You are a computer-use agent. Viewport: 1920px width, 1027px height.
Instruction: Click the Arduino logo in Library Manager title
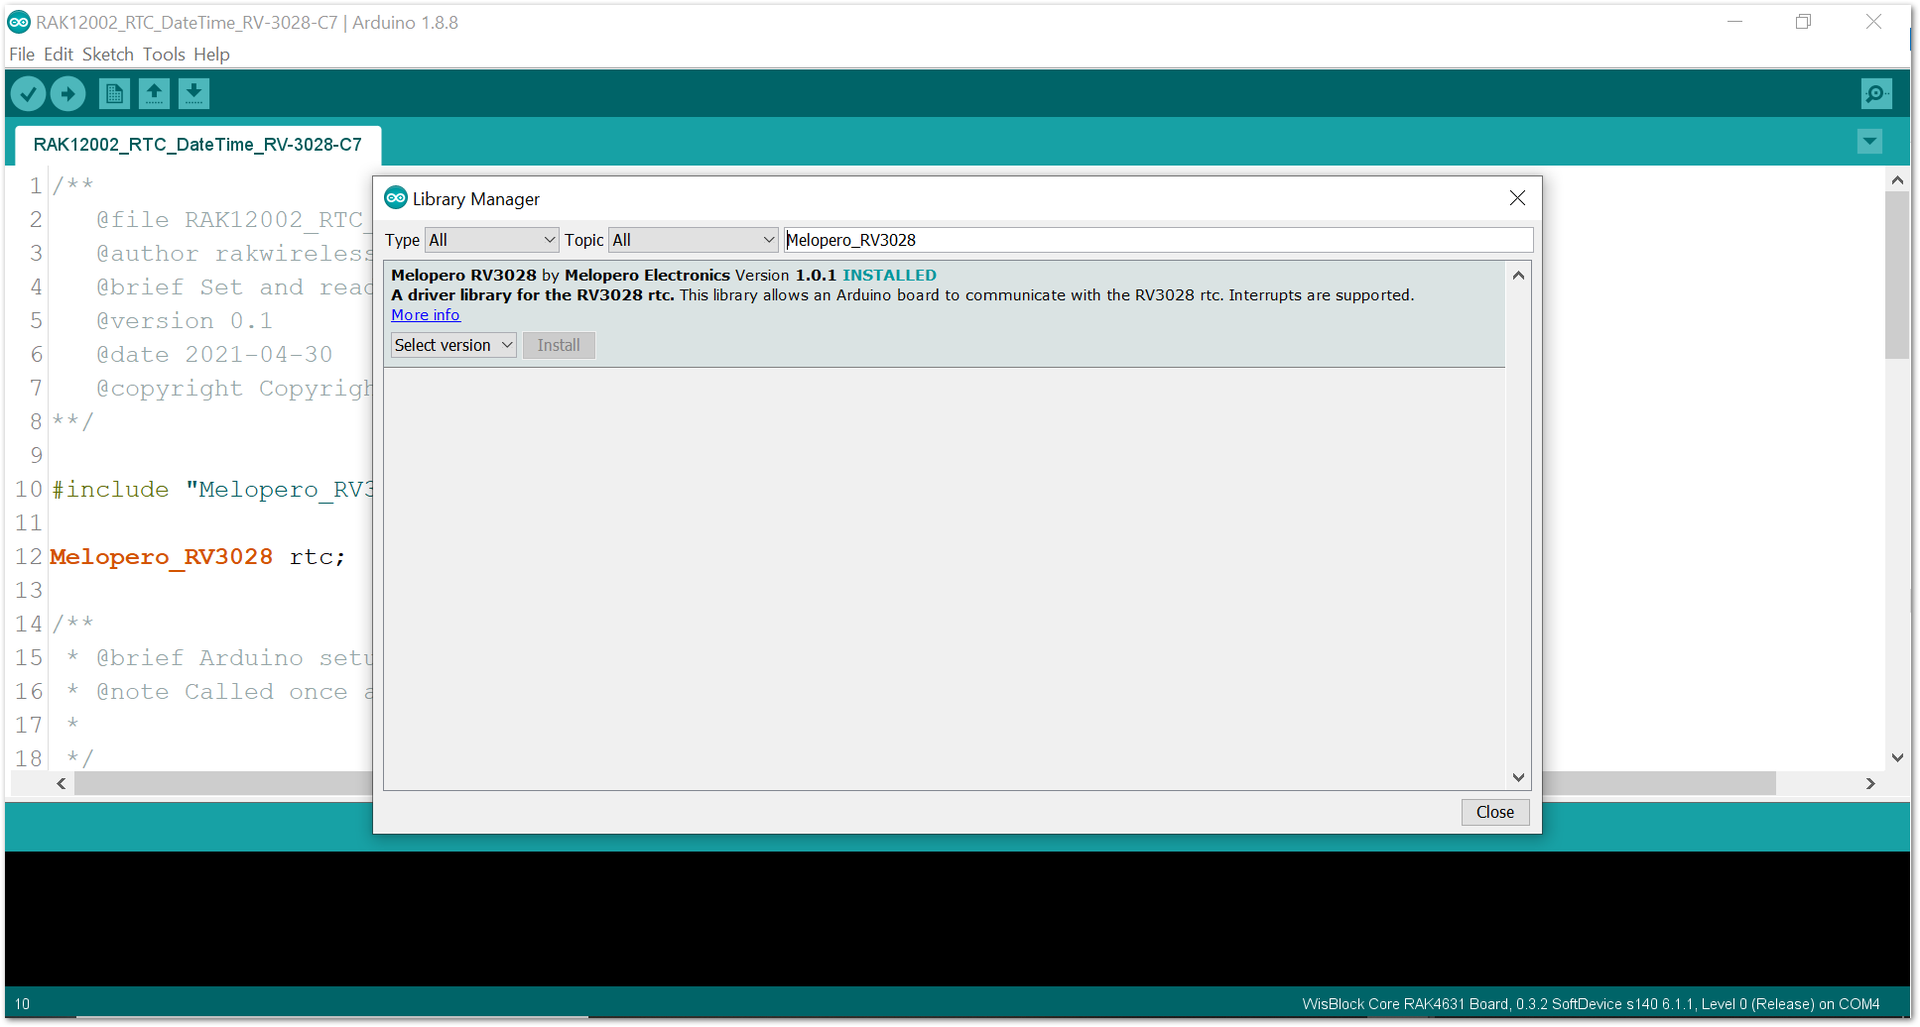pos(396,198)
